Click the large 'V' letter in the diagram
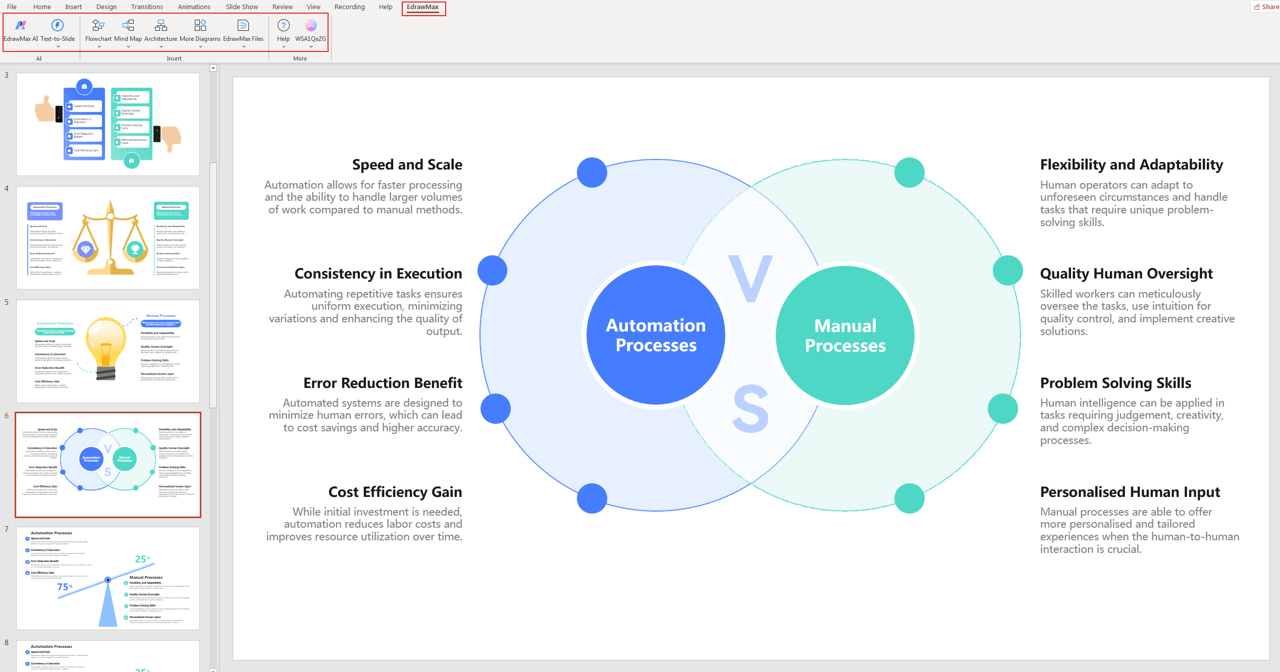The image size is (1280, 672). point(750,280)
